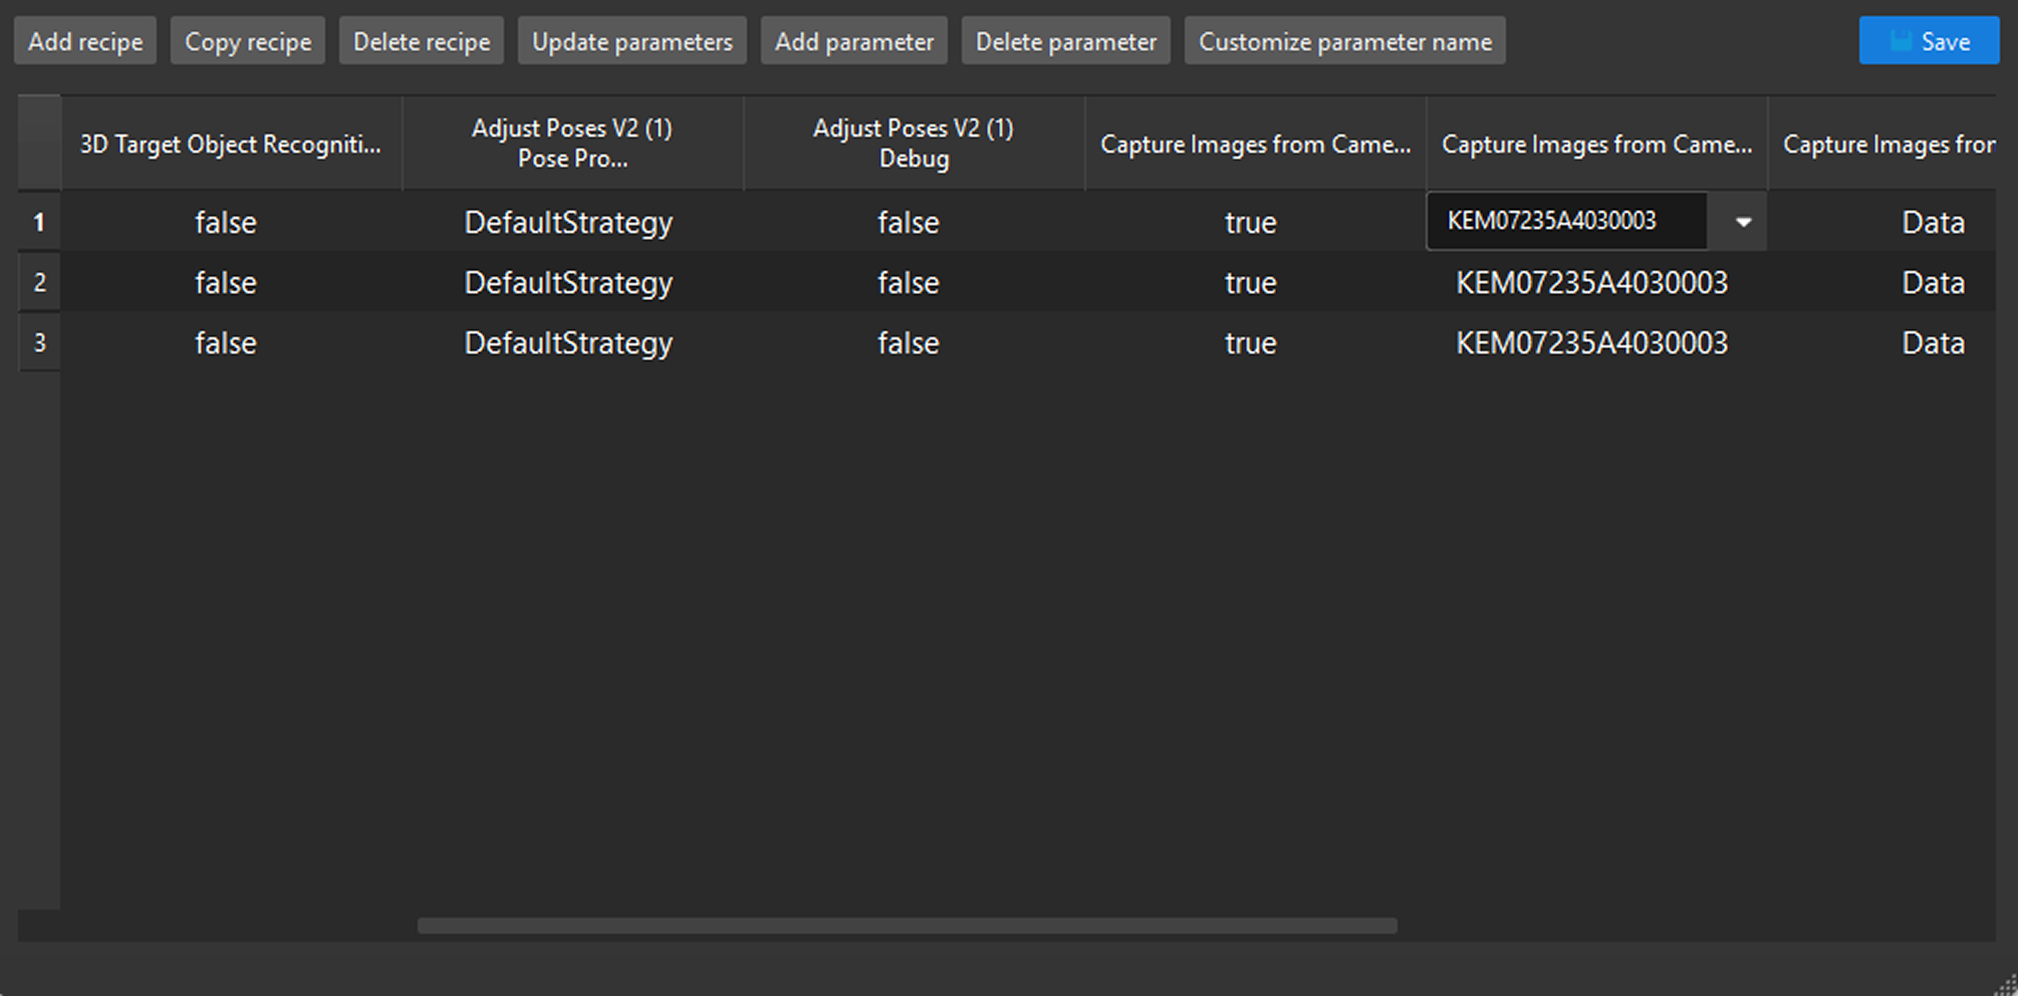
Task: Save the recipe configuration
Action: tap(1928, 40)
